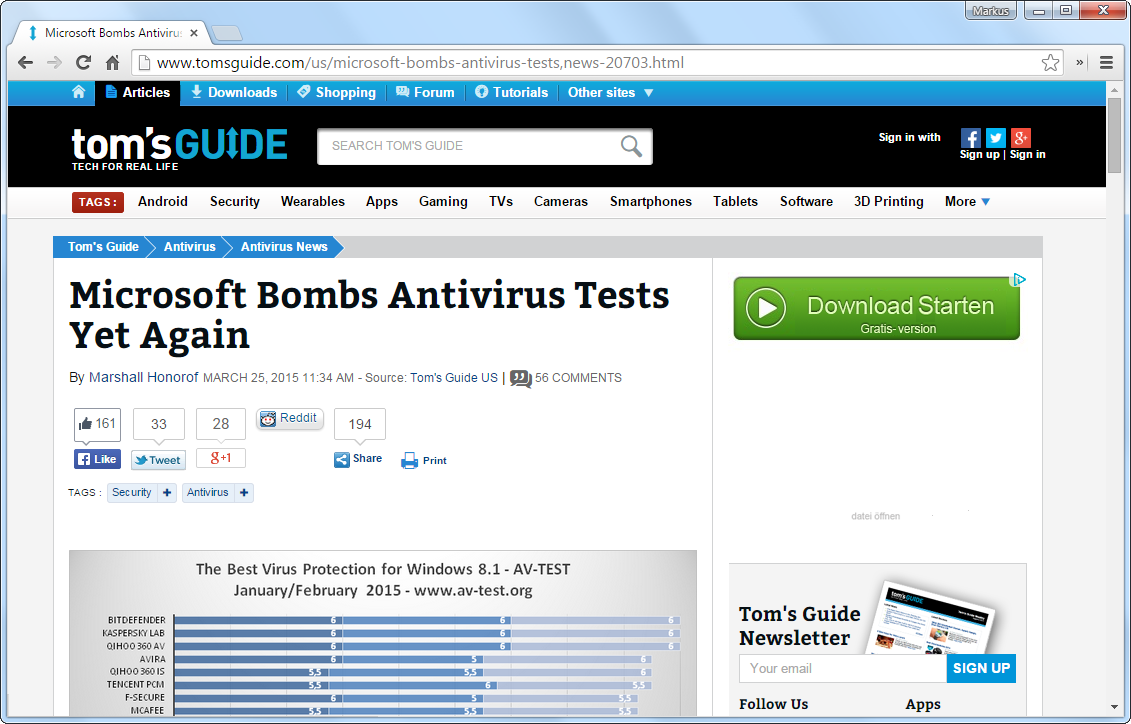Share the article on Reddit
Image resolution: width=1131 pixels, height=724 pixels.
coord(289,419)
